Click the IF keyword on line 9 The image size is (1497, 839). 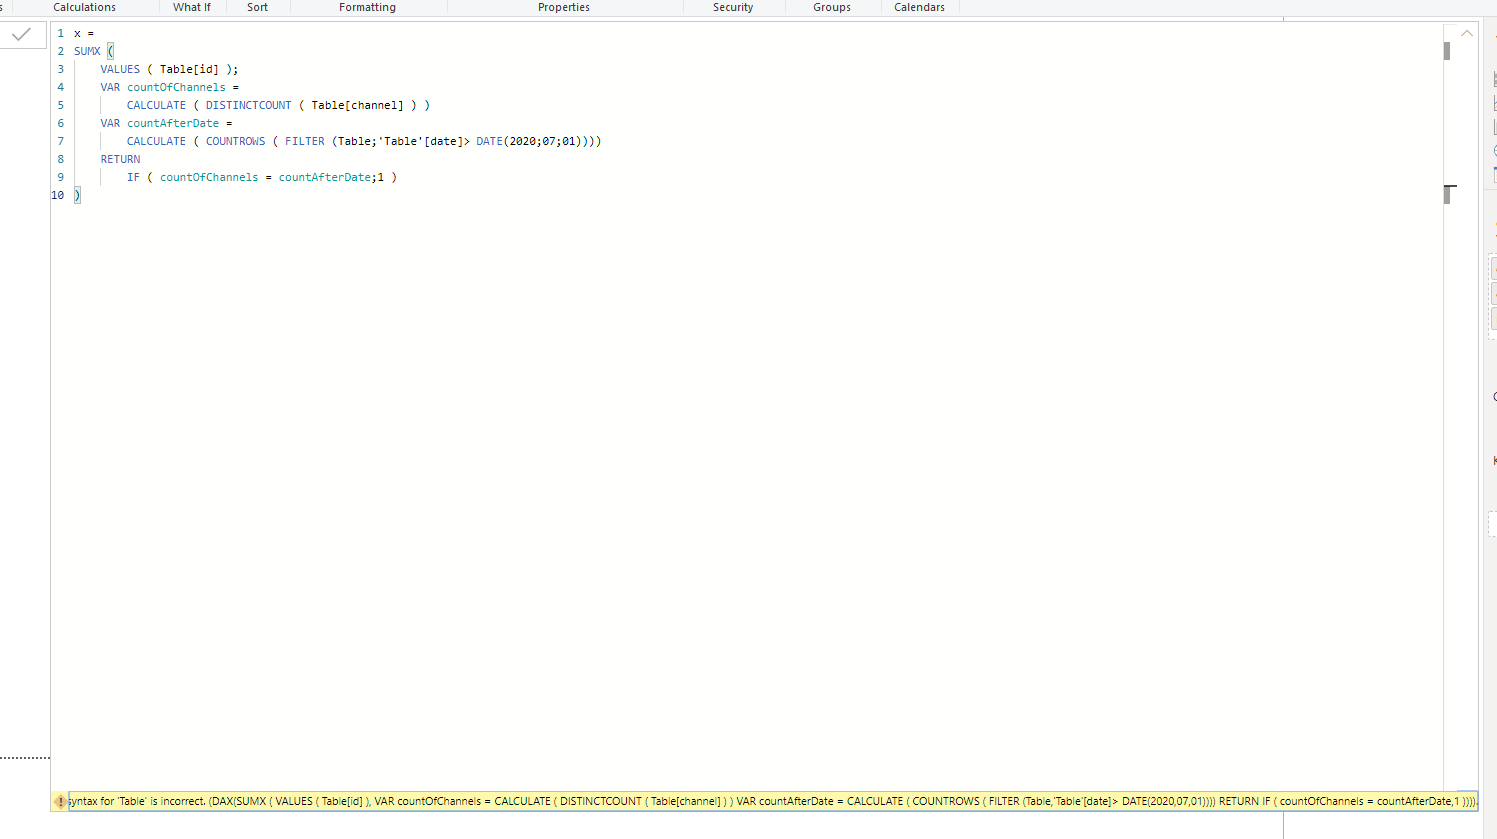click(x=133, y=177)
